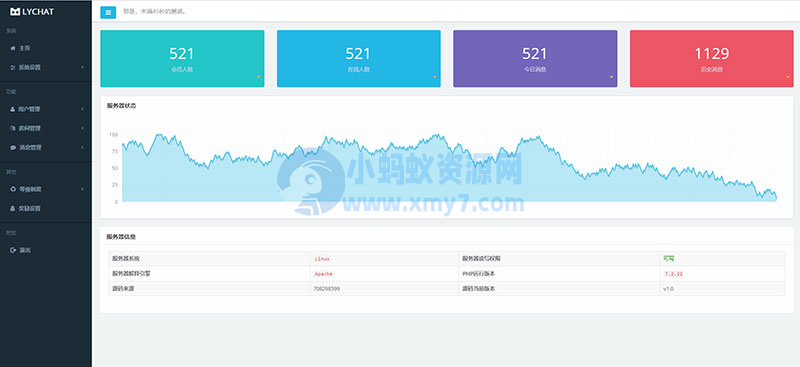Click the sign-out arrow icon beside 退出
800x367 pixels.
click(x=13, y=251)
